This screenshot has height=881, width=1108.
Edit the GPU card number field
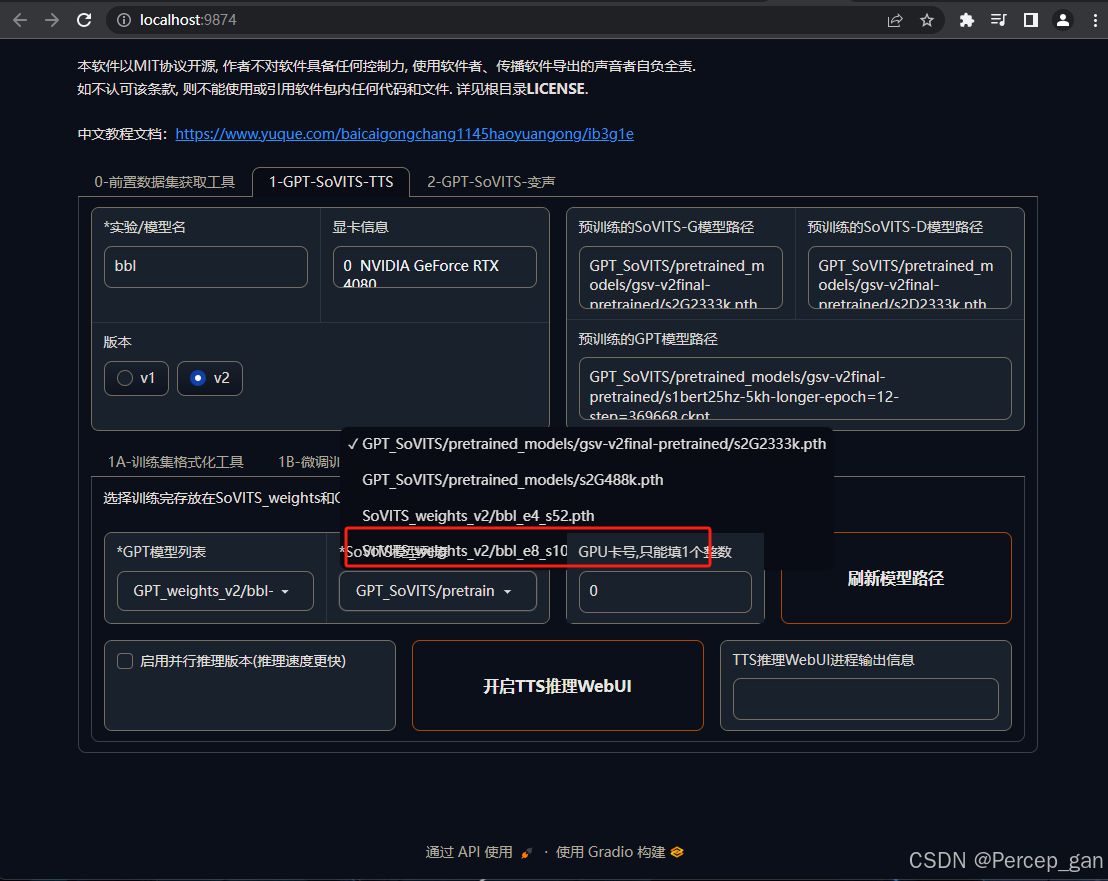click(665, 591)
